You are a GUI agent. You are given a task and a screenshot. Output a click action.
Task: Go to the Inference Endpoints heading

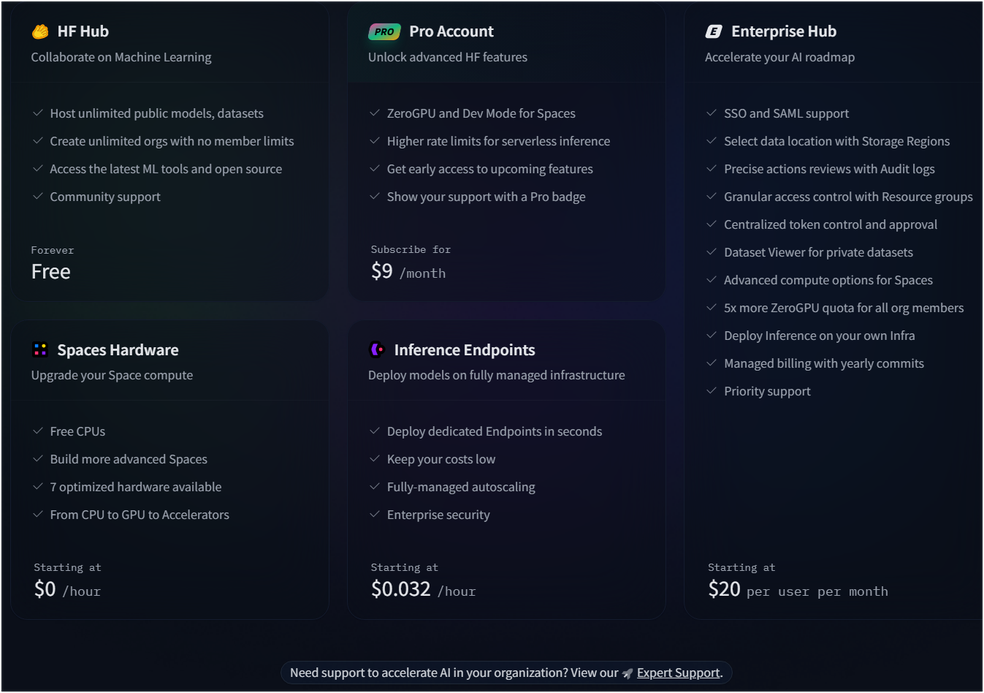point(464,350)
